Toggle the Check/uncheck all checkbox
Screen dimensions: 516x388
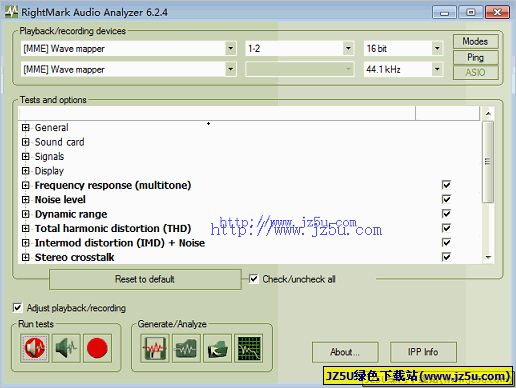(254, 279)
